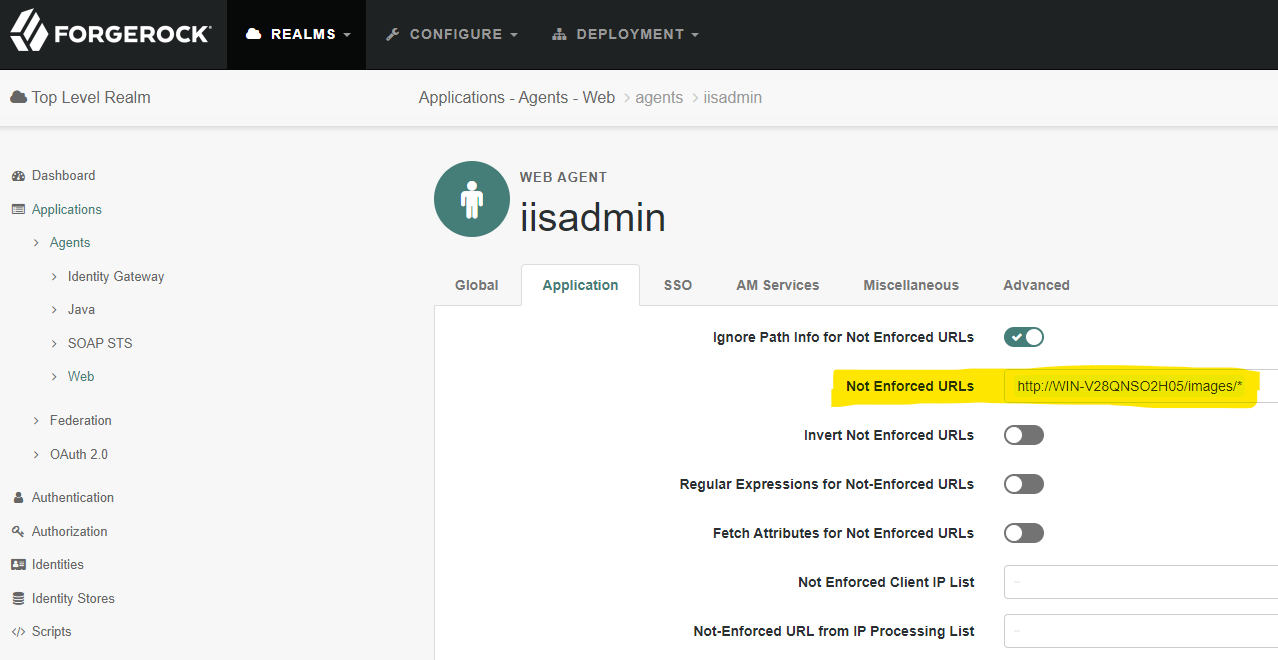Select Java under Agents
1278x660 pixels.
click(81, 310)
